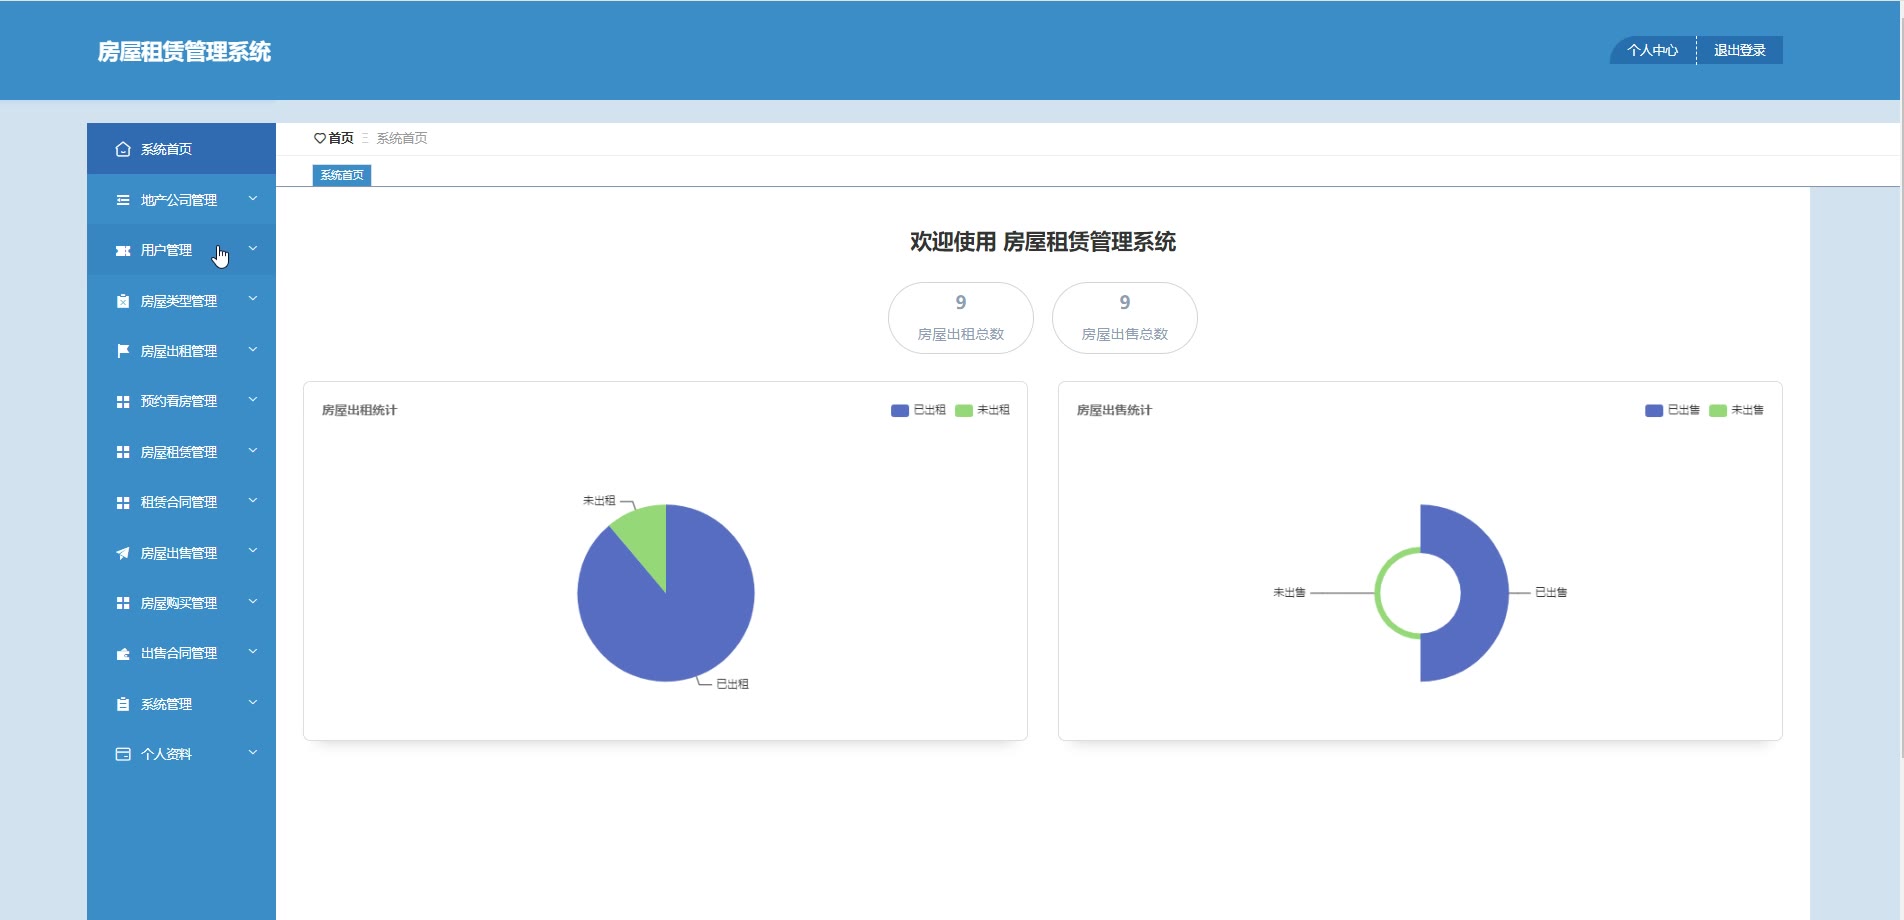Expand the 房屋购买管理 chevron
Viewport: 1904px width, 920px height.
pyautogui.click(x=253, y=602)
